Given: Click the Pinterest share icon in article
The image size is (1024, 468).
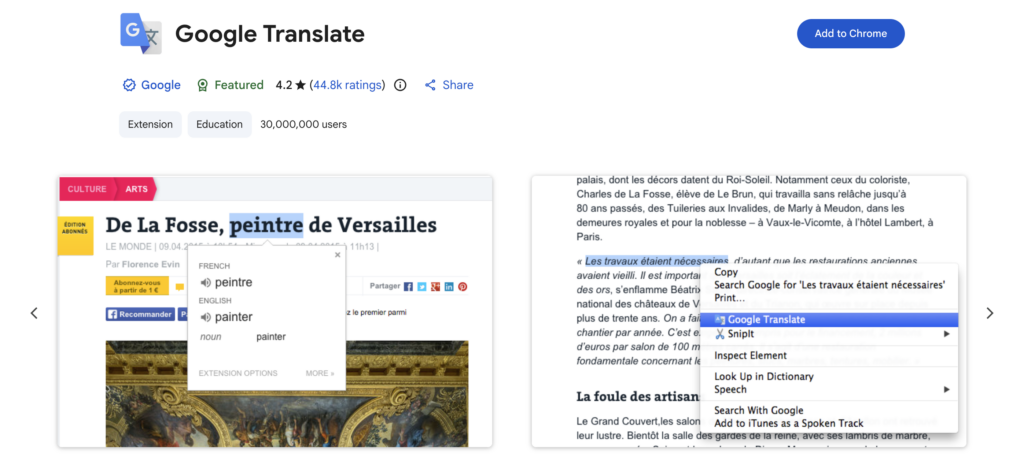Looking at the screenshot, I should 462,287.
